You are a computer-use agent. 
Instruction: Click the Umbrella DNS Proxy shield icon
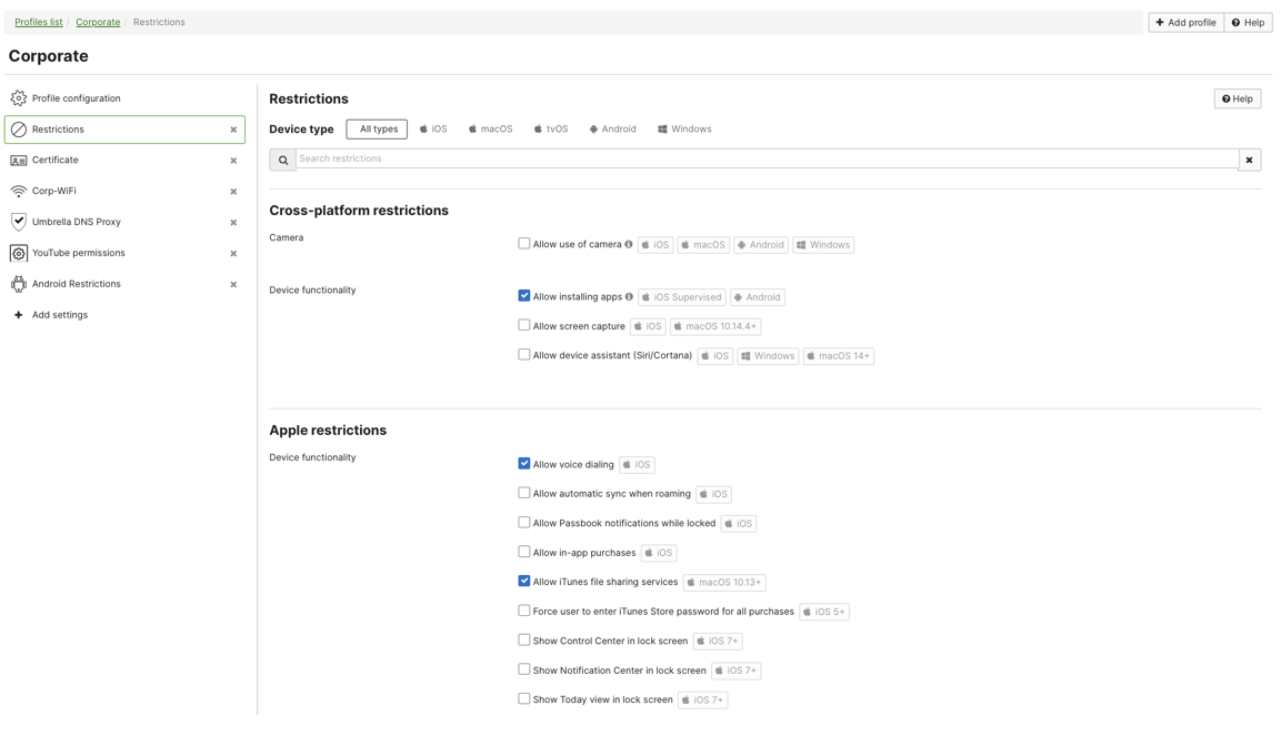18,222
